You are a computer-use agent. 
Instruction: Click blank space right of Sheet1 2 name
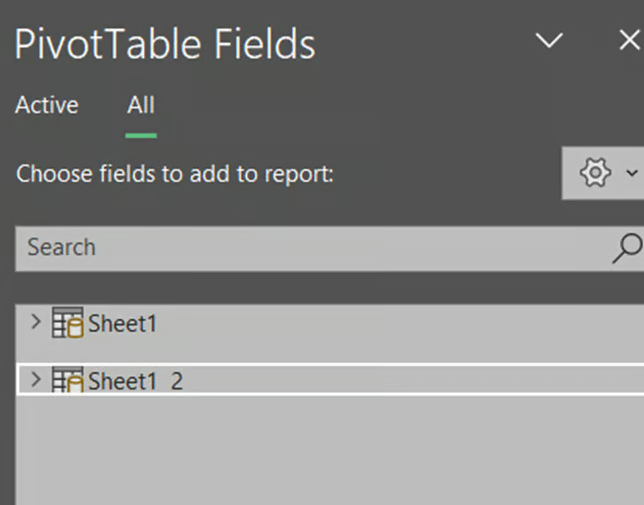pyautogui.click(x=400, y=380)
